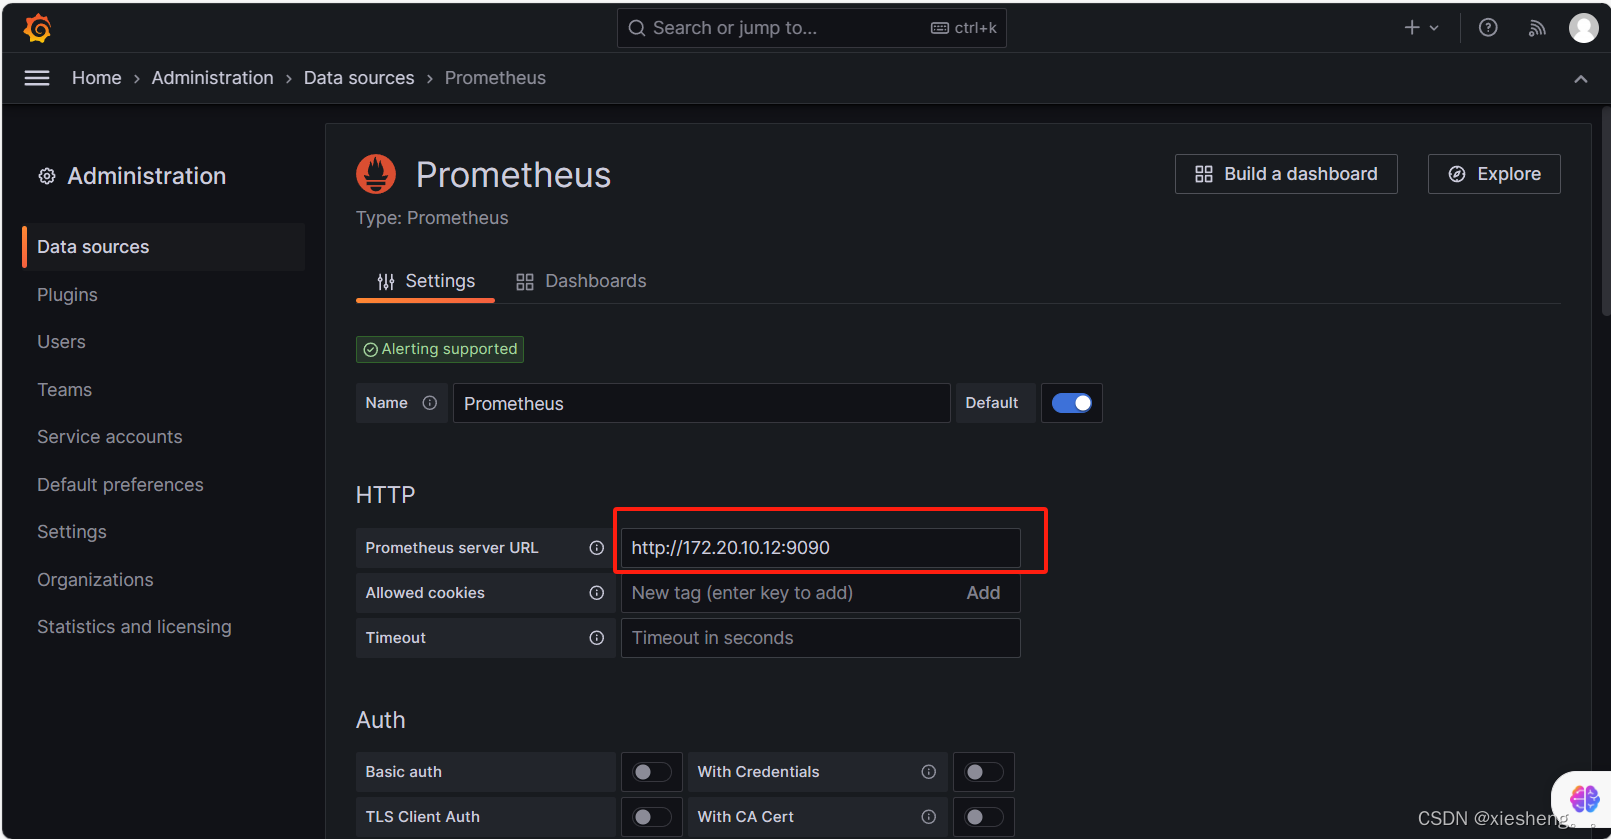Enable the With CA Cert toggle
The height and width of the screenshot is (839, 1611).
coord(983,816)
